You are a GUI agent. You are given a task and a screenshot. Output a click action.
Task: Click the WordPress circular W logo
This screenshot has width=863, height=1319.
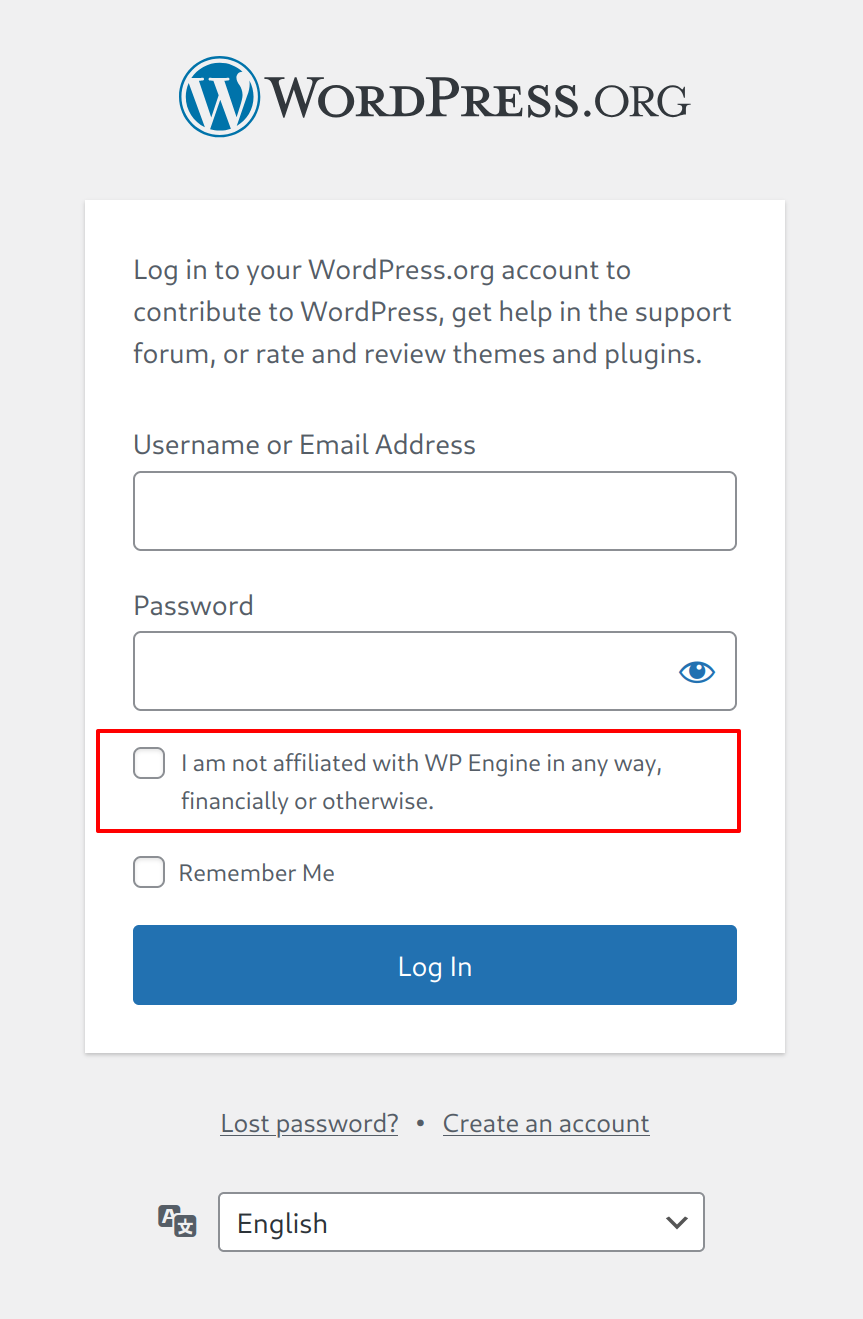[x=220, y=96]
